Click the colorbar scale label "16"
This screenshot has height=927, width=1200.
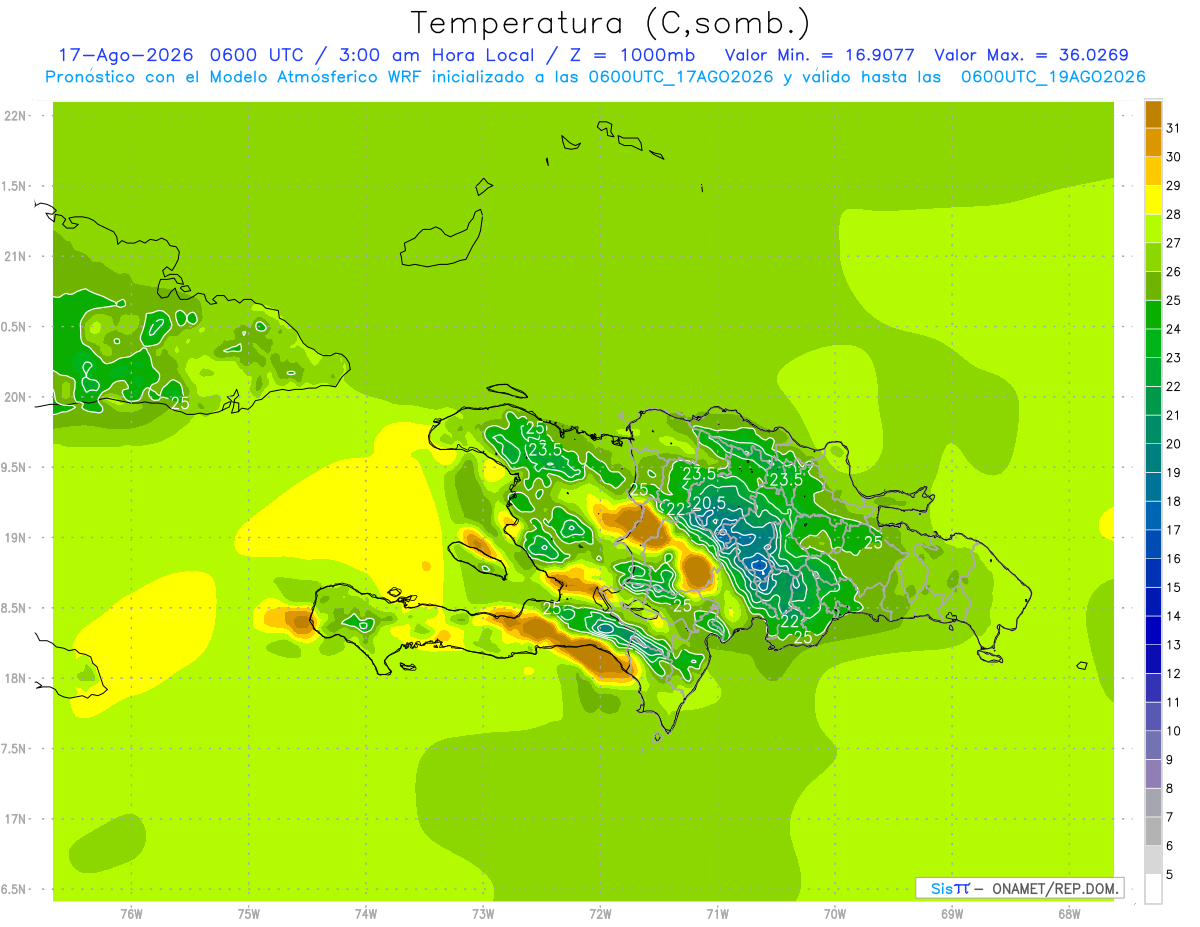(1174, 558)
